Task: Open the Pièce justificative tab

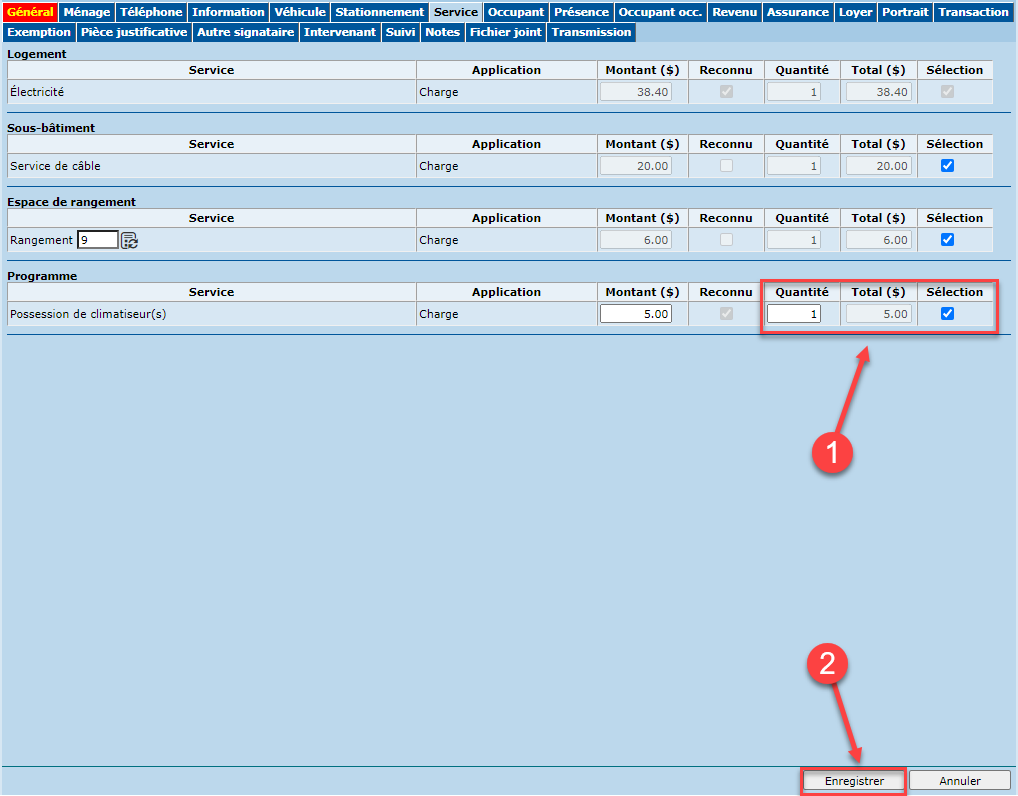Action: coord(134,32)
